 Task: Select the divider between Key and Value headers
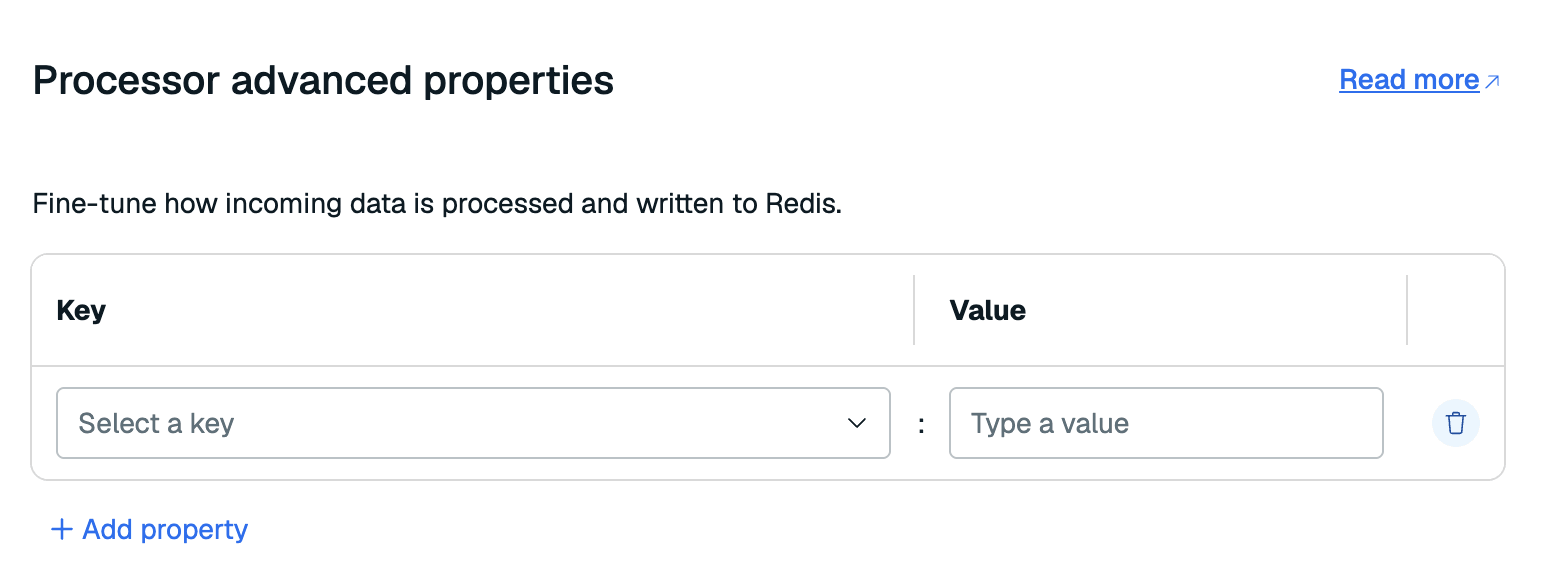(914, 310)
